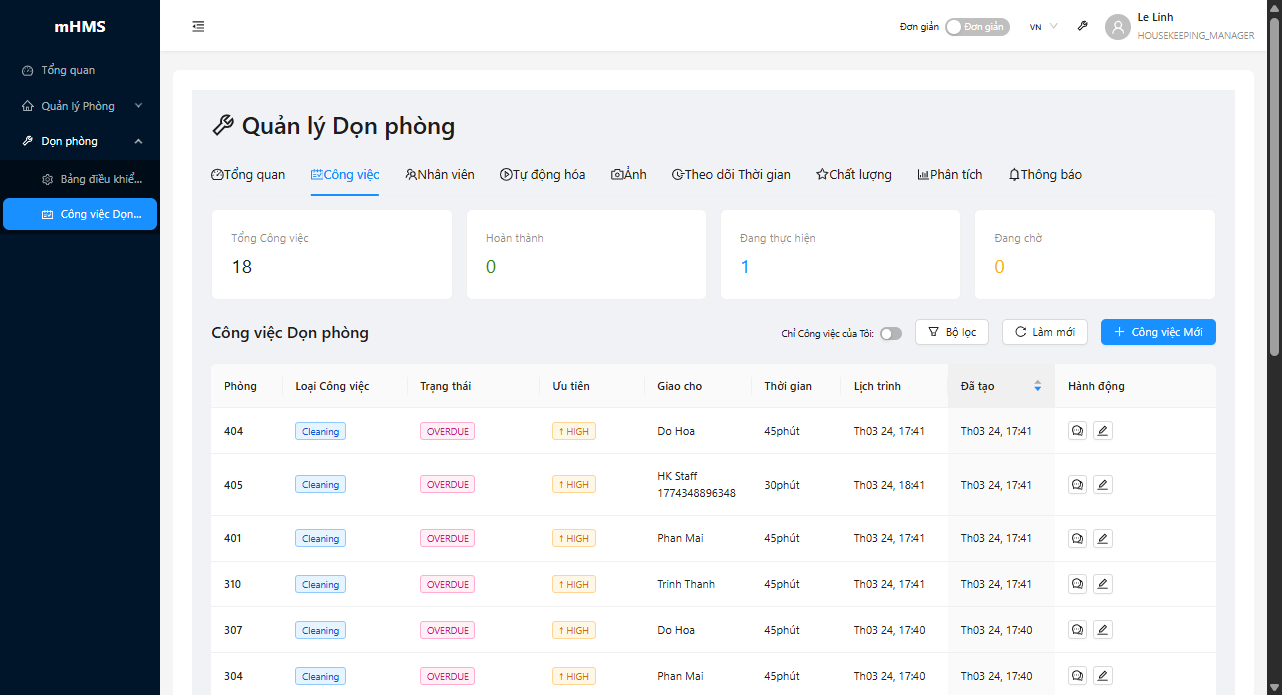Open comment icon for room 404 task

pyautogui.click(x=1077, y=431)
